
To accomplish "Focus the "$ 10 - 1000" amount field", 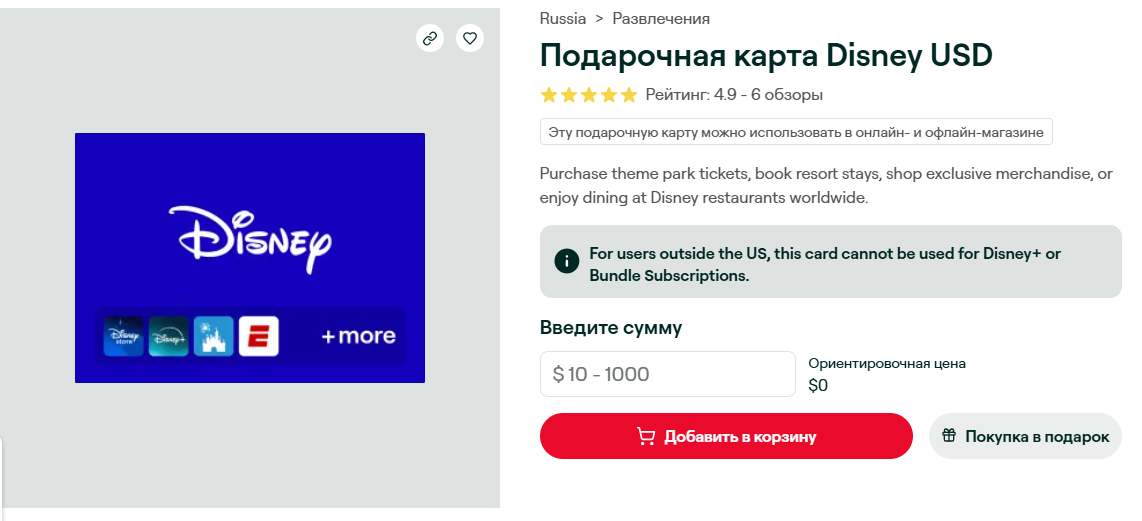I will pyautogui.click(x=667, y=374).
